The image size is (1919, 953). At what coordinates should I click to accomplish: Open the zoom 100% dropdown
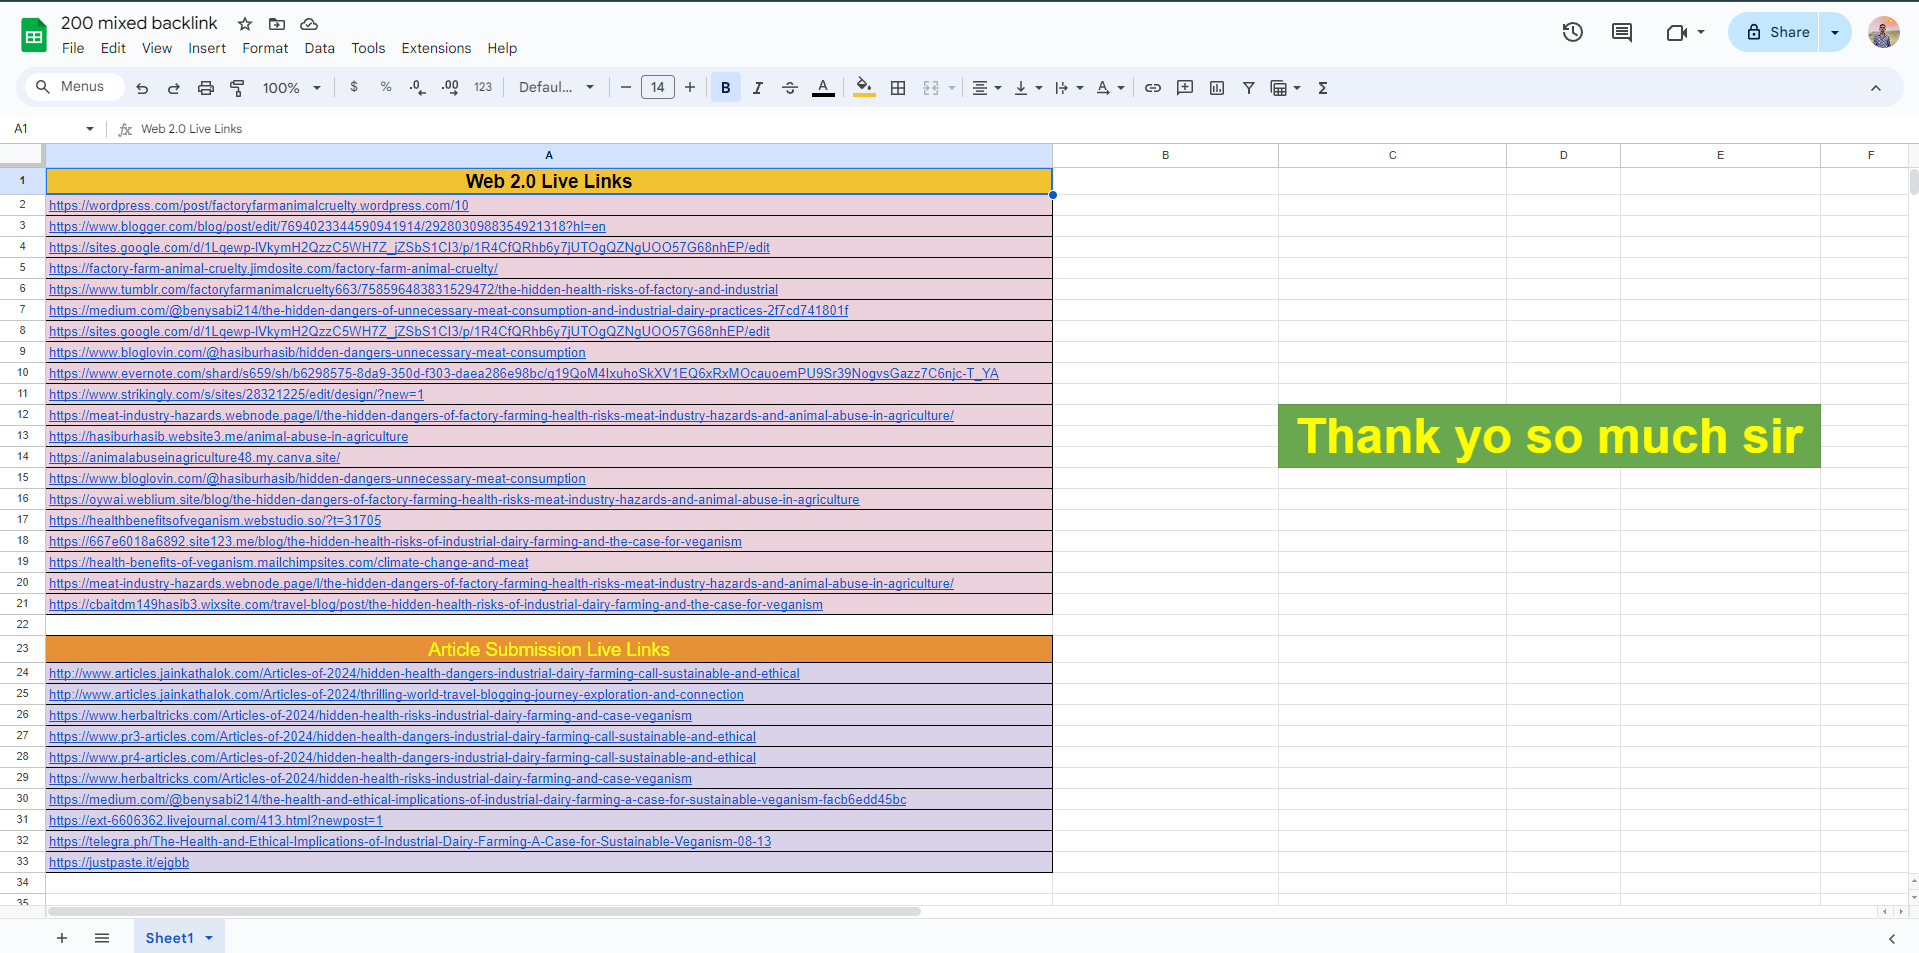(x=291, y=88)
